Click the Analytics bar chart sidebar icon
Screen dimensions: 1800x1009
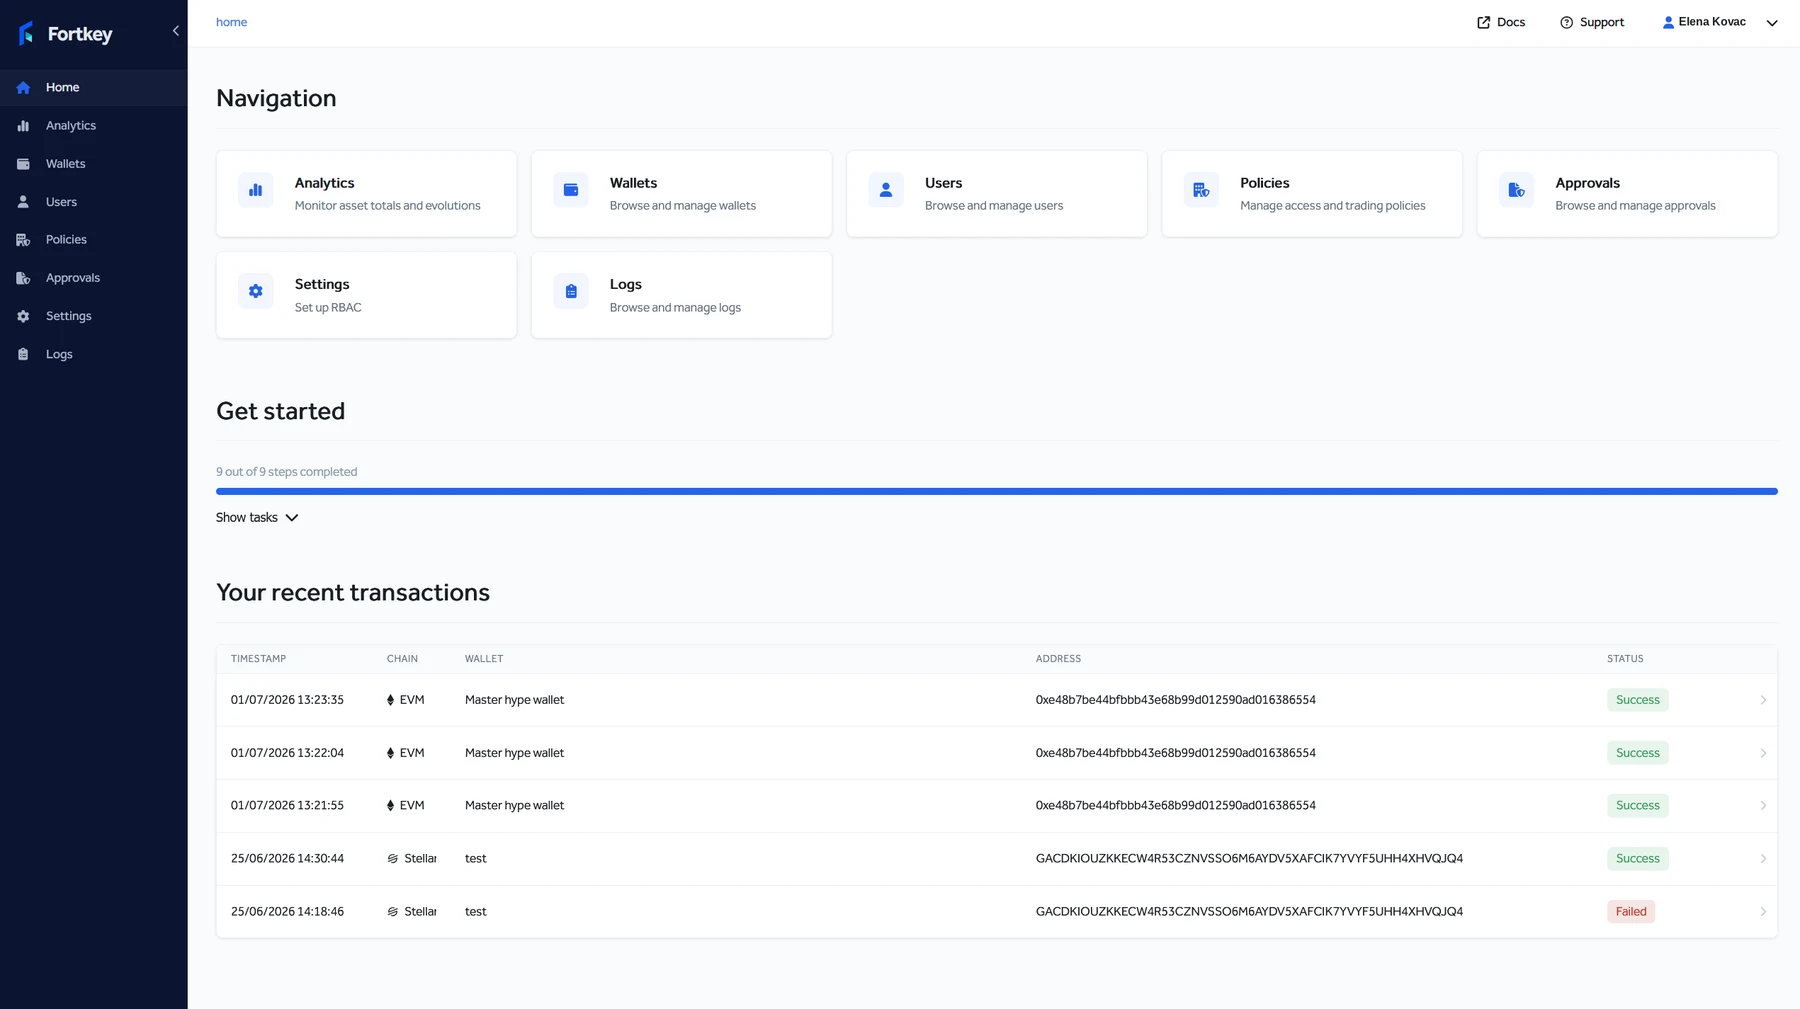point(23,126)
